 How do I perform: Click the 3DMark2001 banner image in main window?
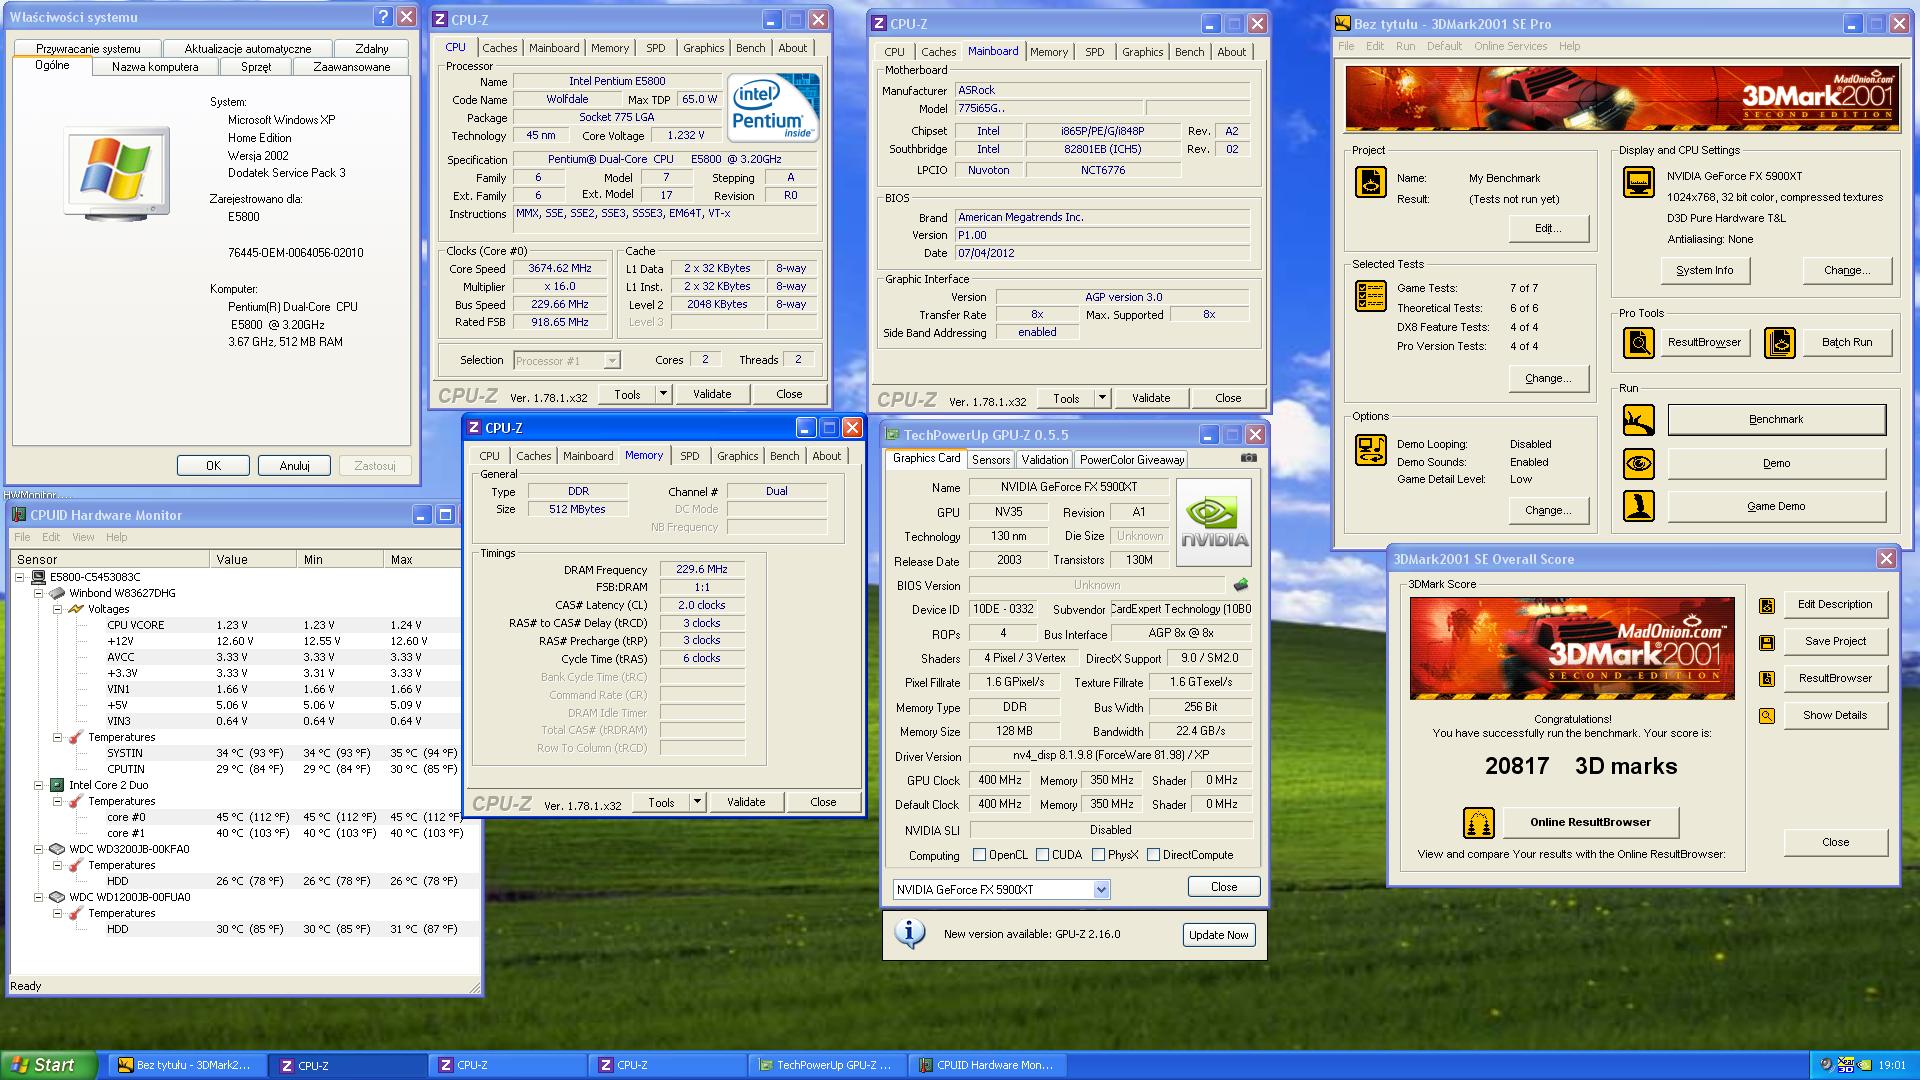click(x=1621, y=99)
